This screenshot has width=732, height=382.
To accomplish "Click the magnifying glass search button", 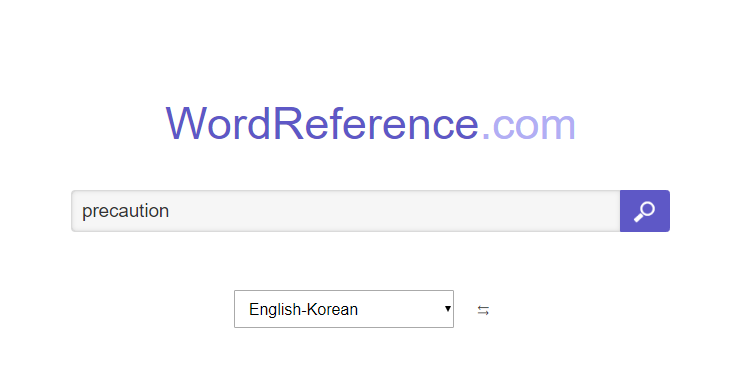I will click(645, 211).
